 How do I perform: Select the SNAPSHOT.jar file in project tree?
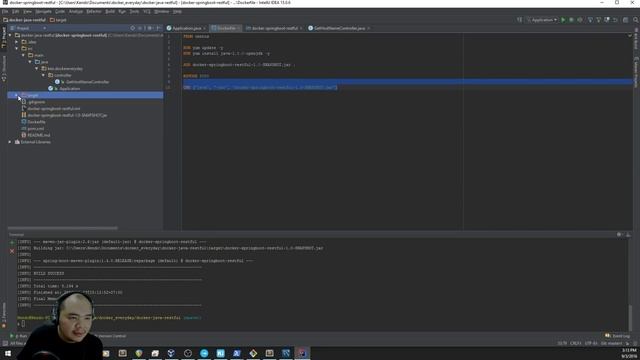[67, 115]
